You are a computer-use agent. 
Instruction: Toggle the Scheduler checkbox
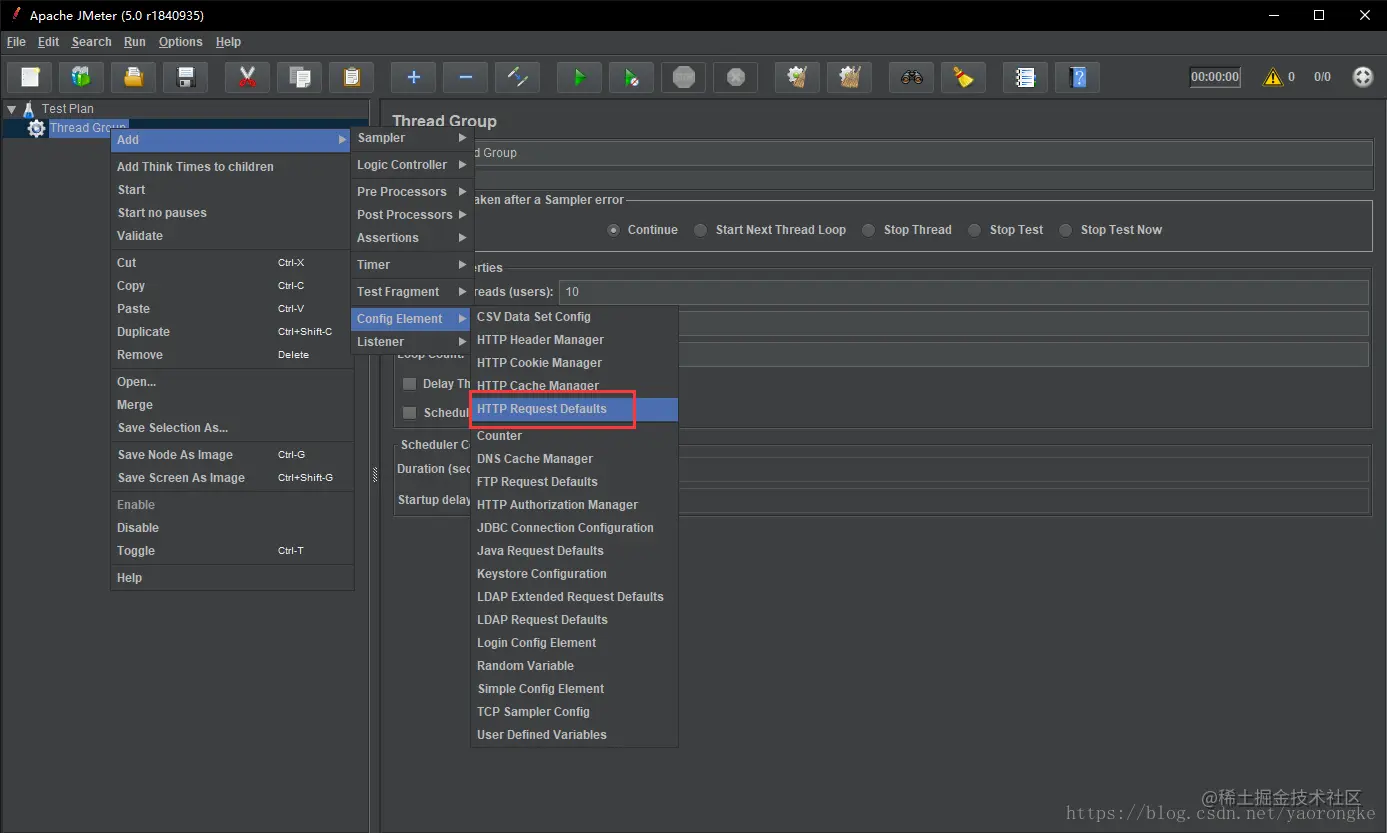pyautogui.click(x=409, y=413)
